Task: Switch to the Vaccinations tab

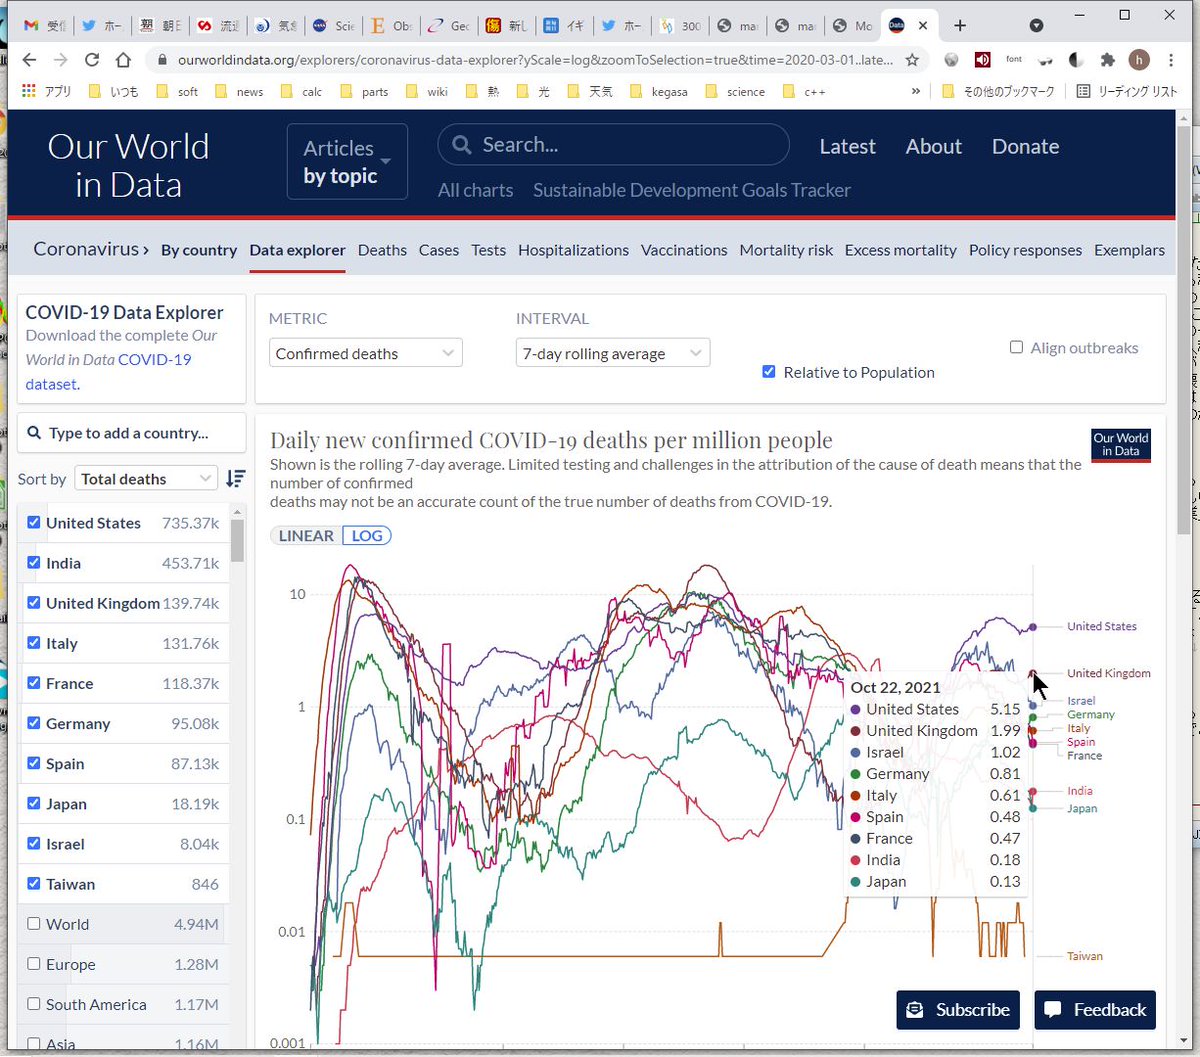Action: coord(684,250)
